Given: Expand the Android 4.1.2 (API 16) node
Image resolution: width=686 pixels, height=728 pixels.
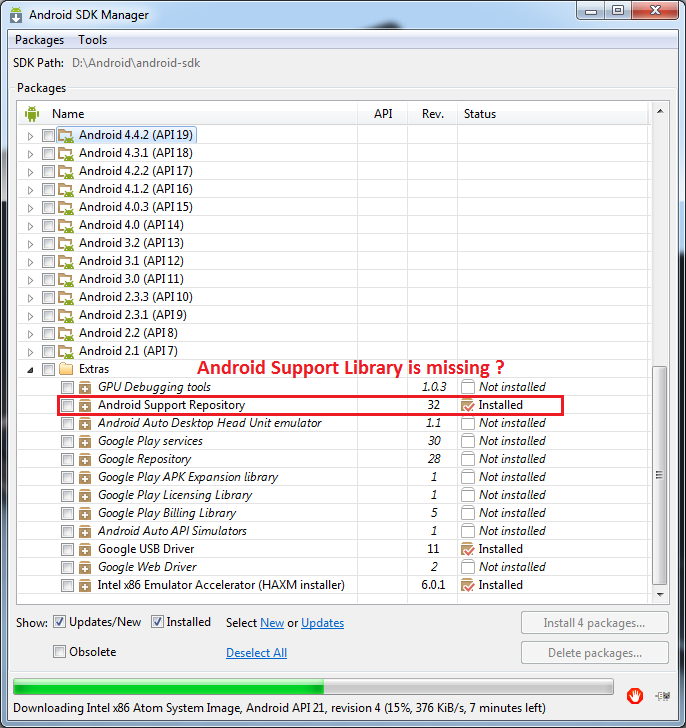Looking at the screenshot, I should point(30,190).
